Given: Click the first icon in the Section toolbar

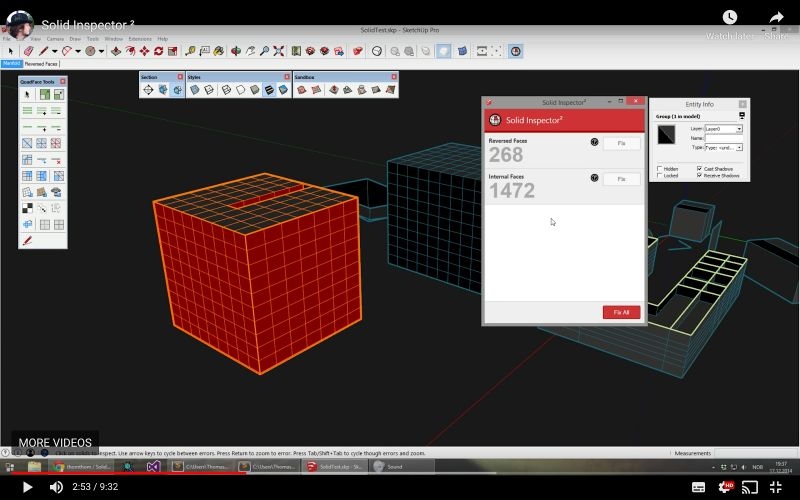Looking at the screenshot, I should [x=148, y=90].
